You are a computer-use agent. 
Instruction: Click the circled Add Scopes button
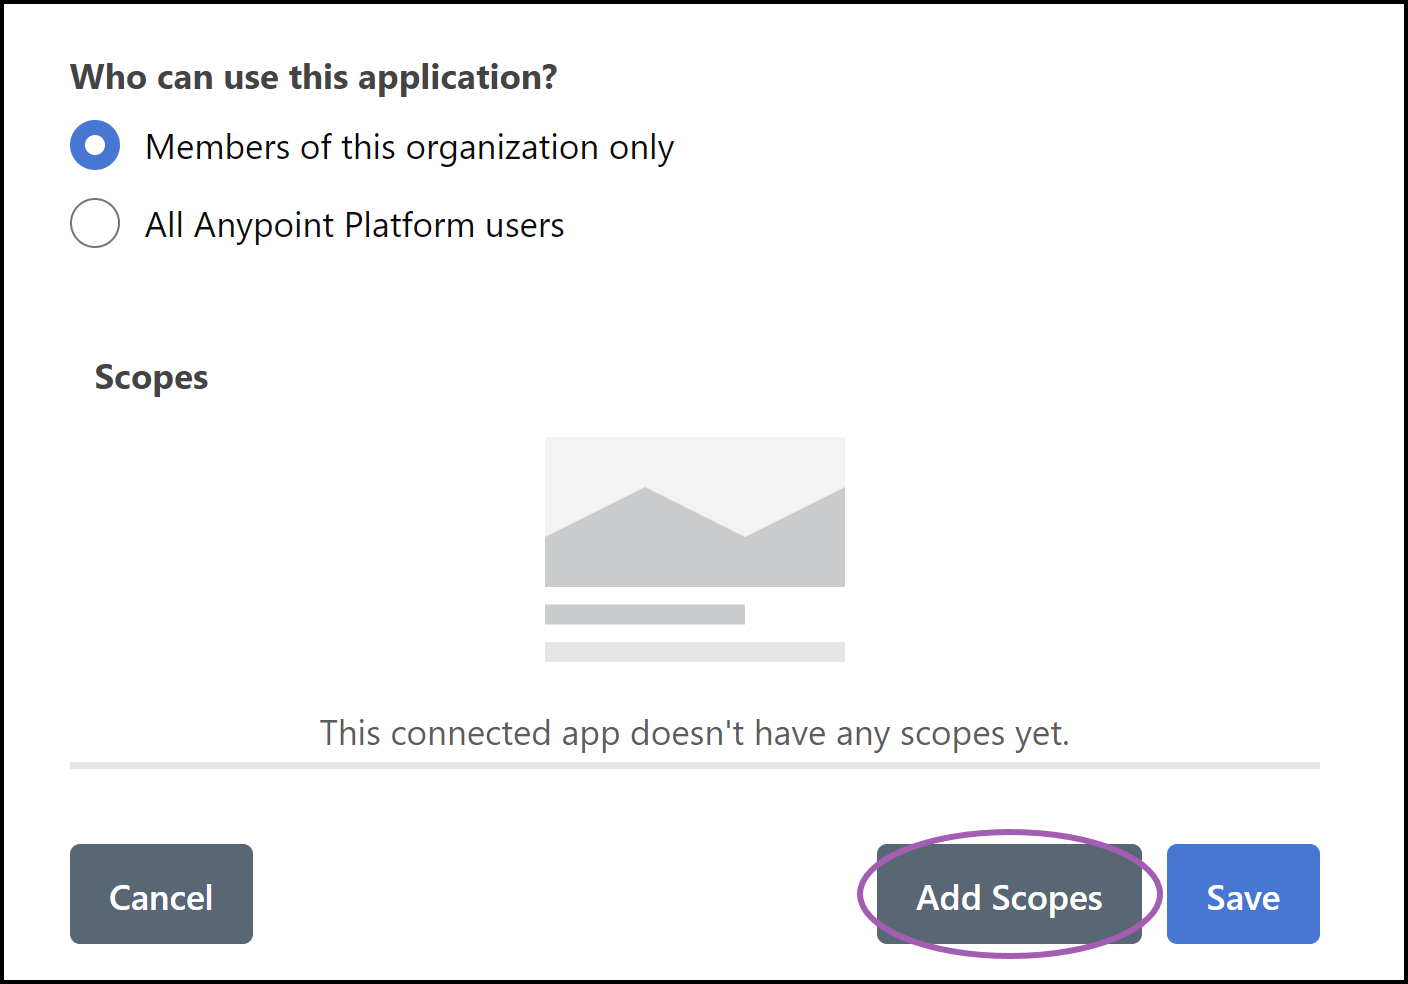pos(1008,897)
